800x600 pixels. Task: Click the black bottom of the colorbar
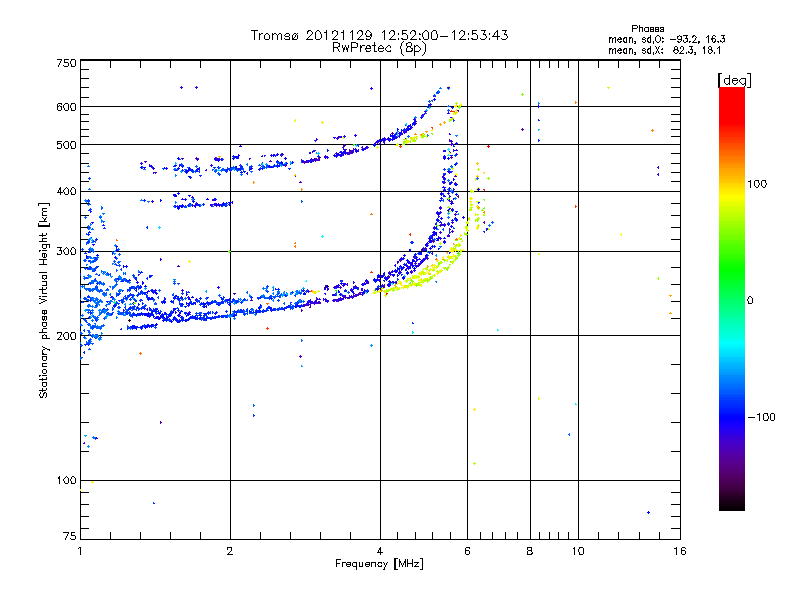[x=732, y=503]
